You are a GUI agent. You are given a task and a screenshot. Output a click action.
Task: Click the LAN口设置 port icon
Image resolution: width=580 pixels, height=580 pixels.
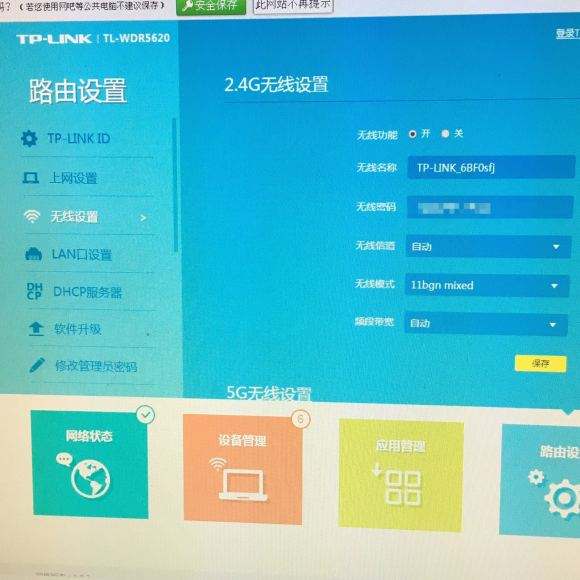click(x=33, y=254)
